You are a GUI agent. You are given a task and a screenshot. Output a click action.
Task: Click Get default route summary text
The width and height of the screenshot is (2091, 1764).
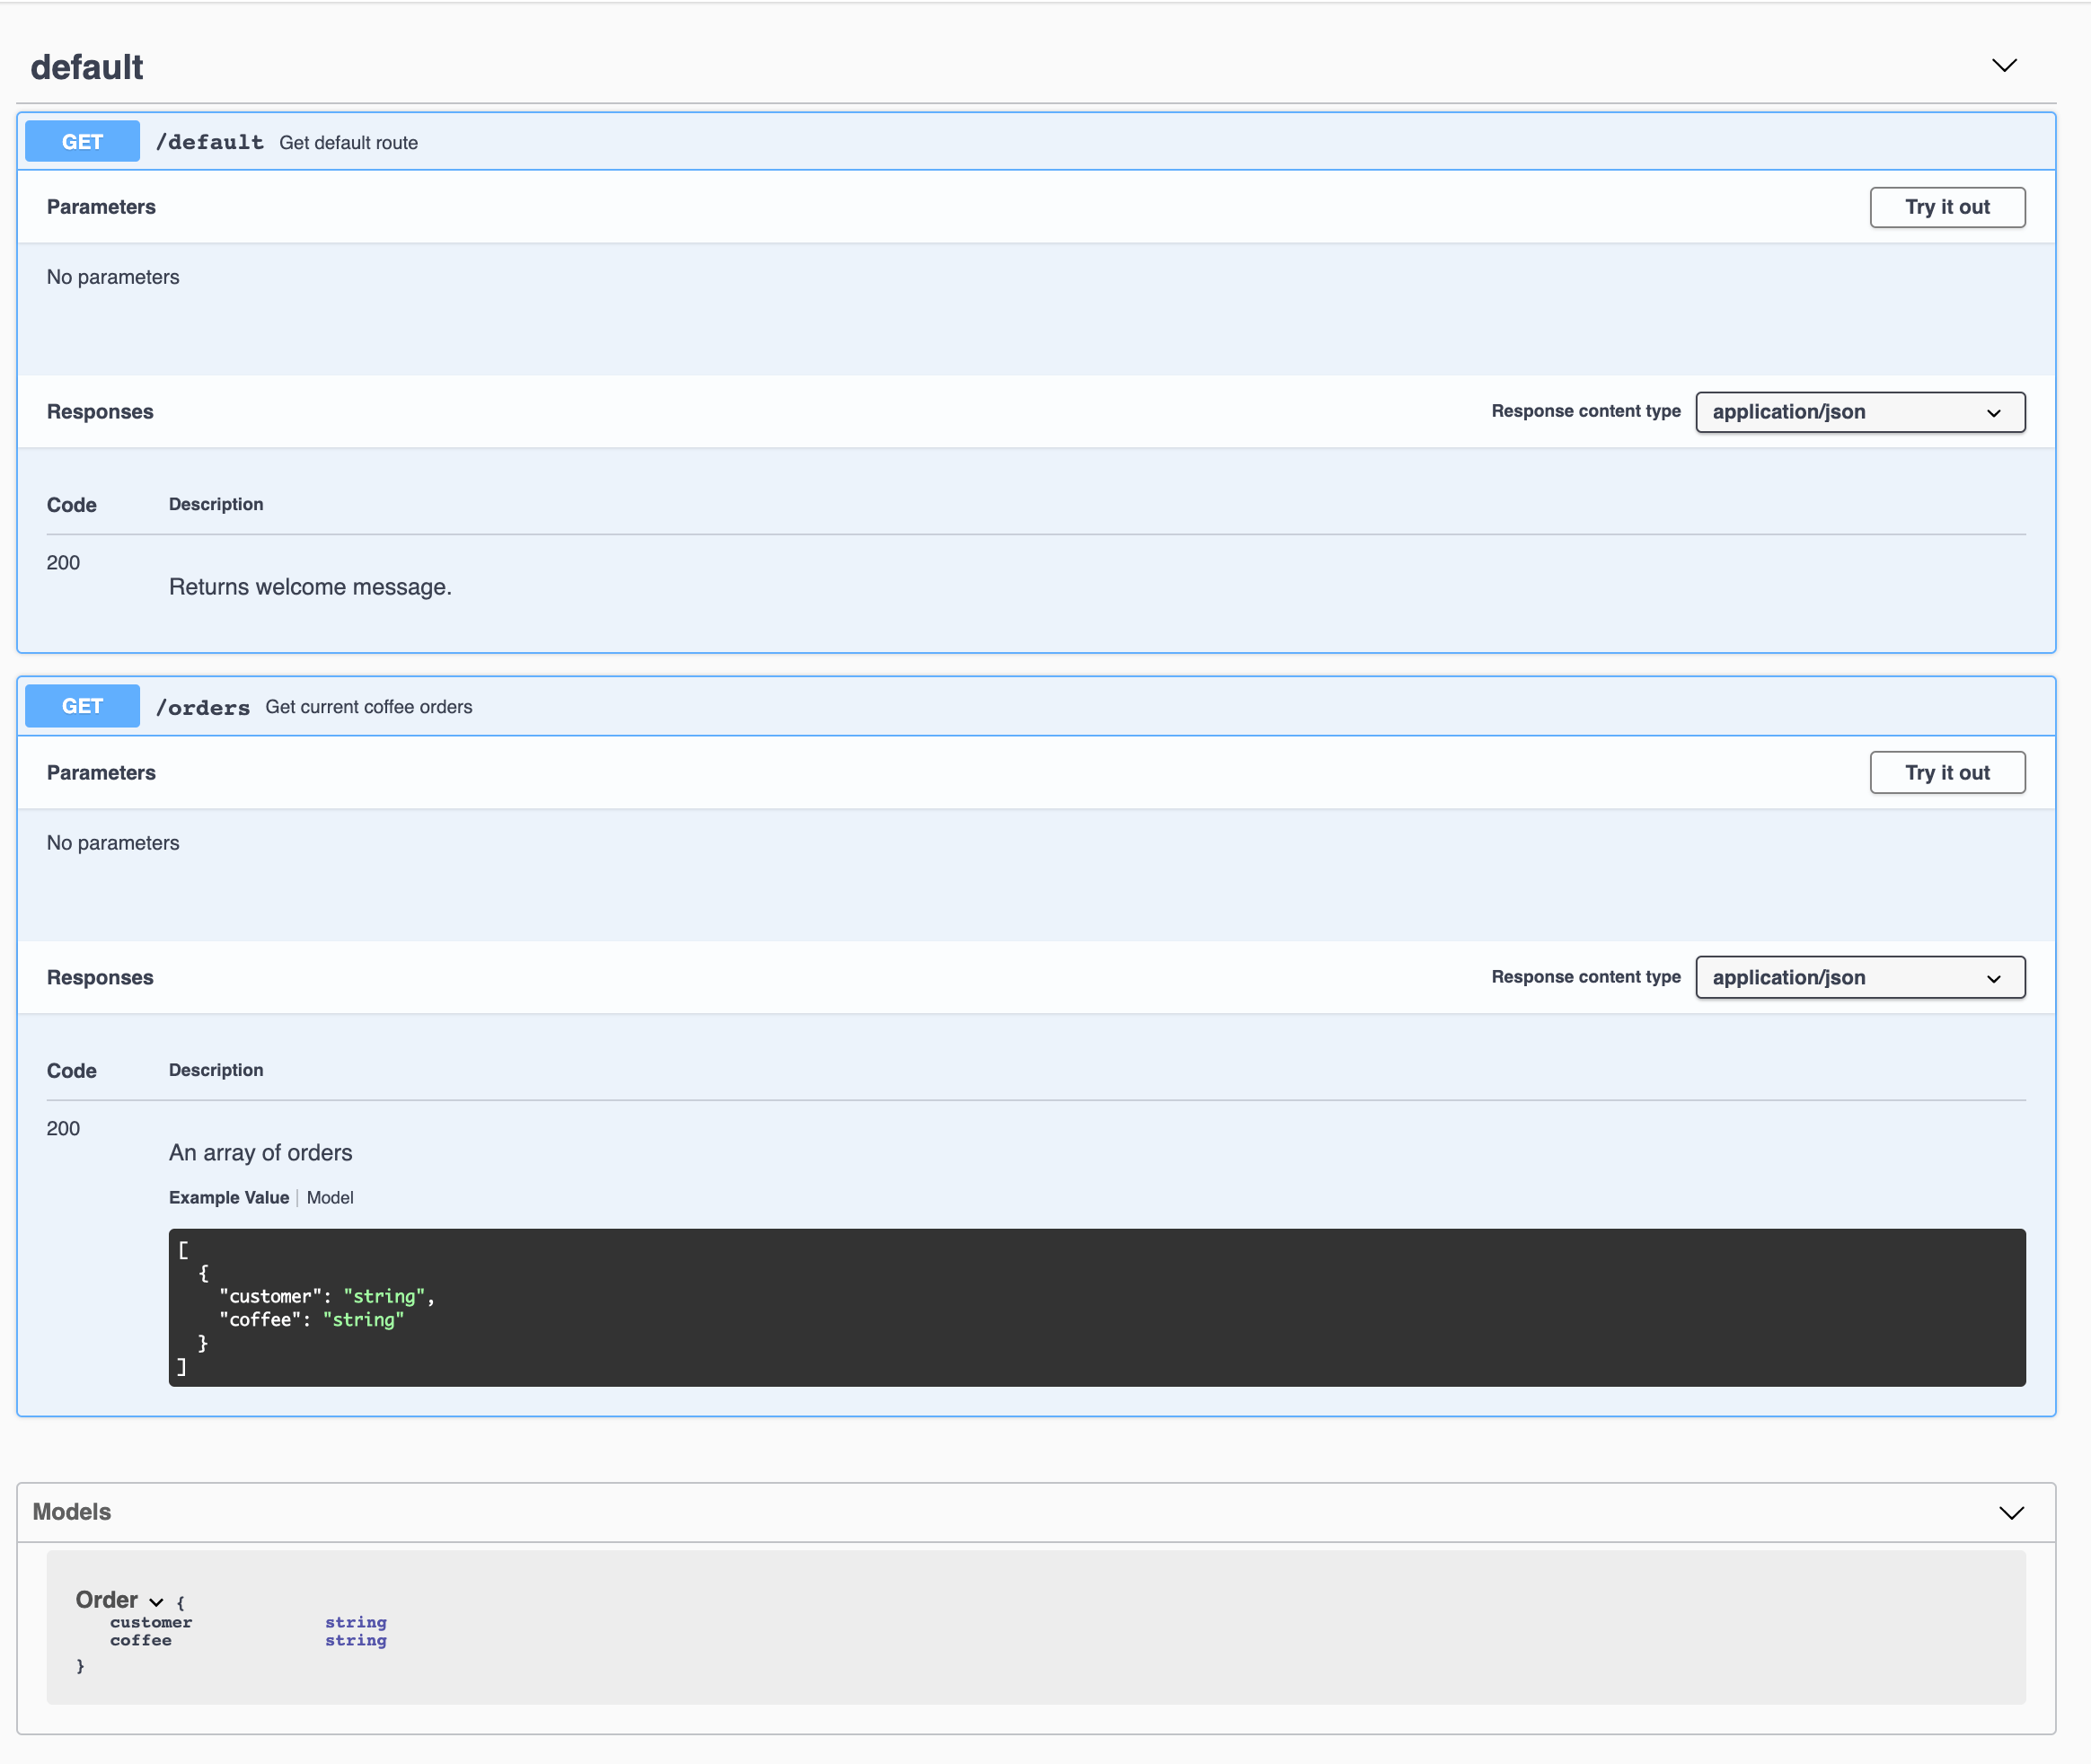pyautogui.click(x=348, y=143)
